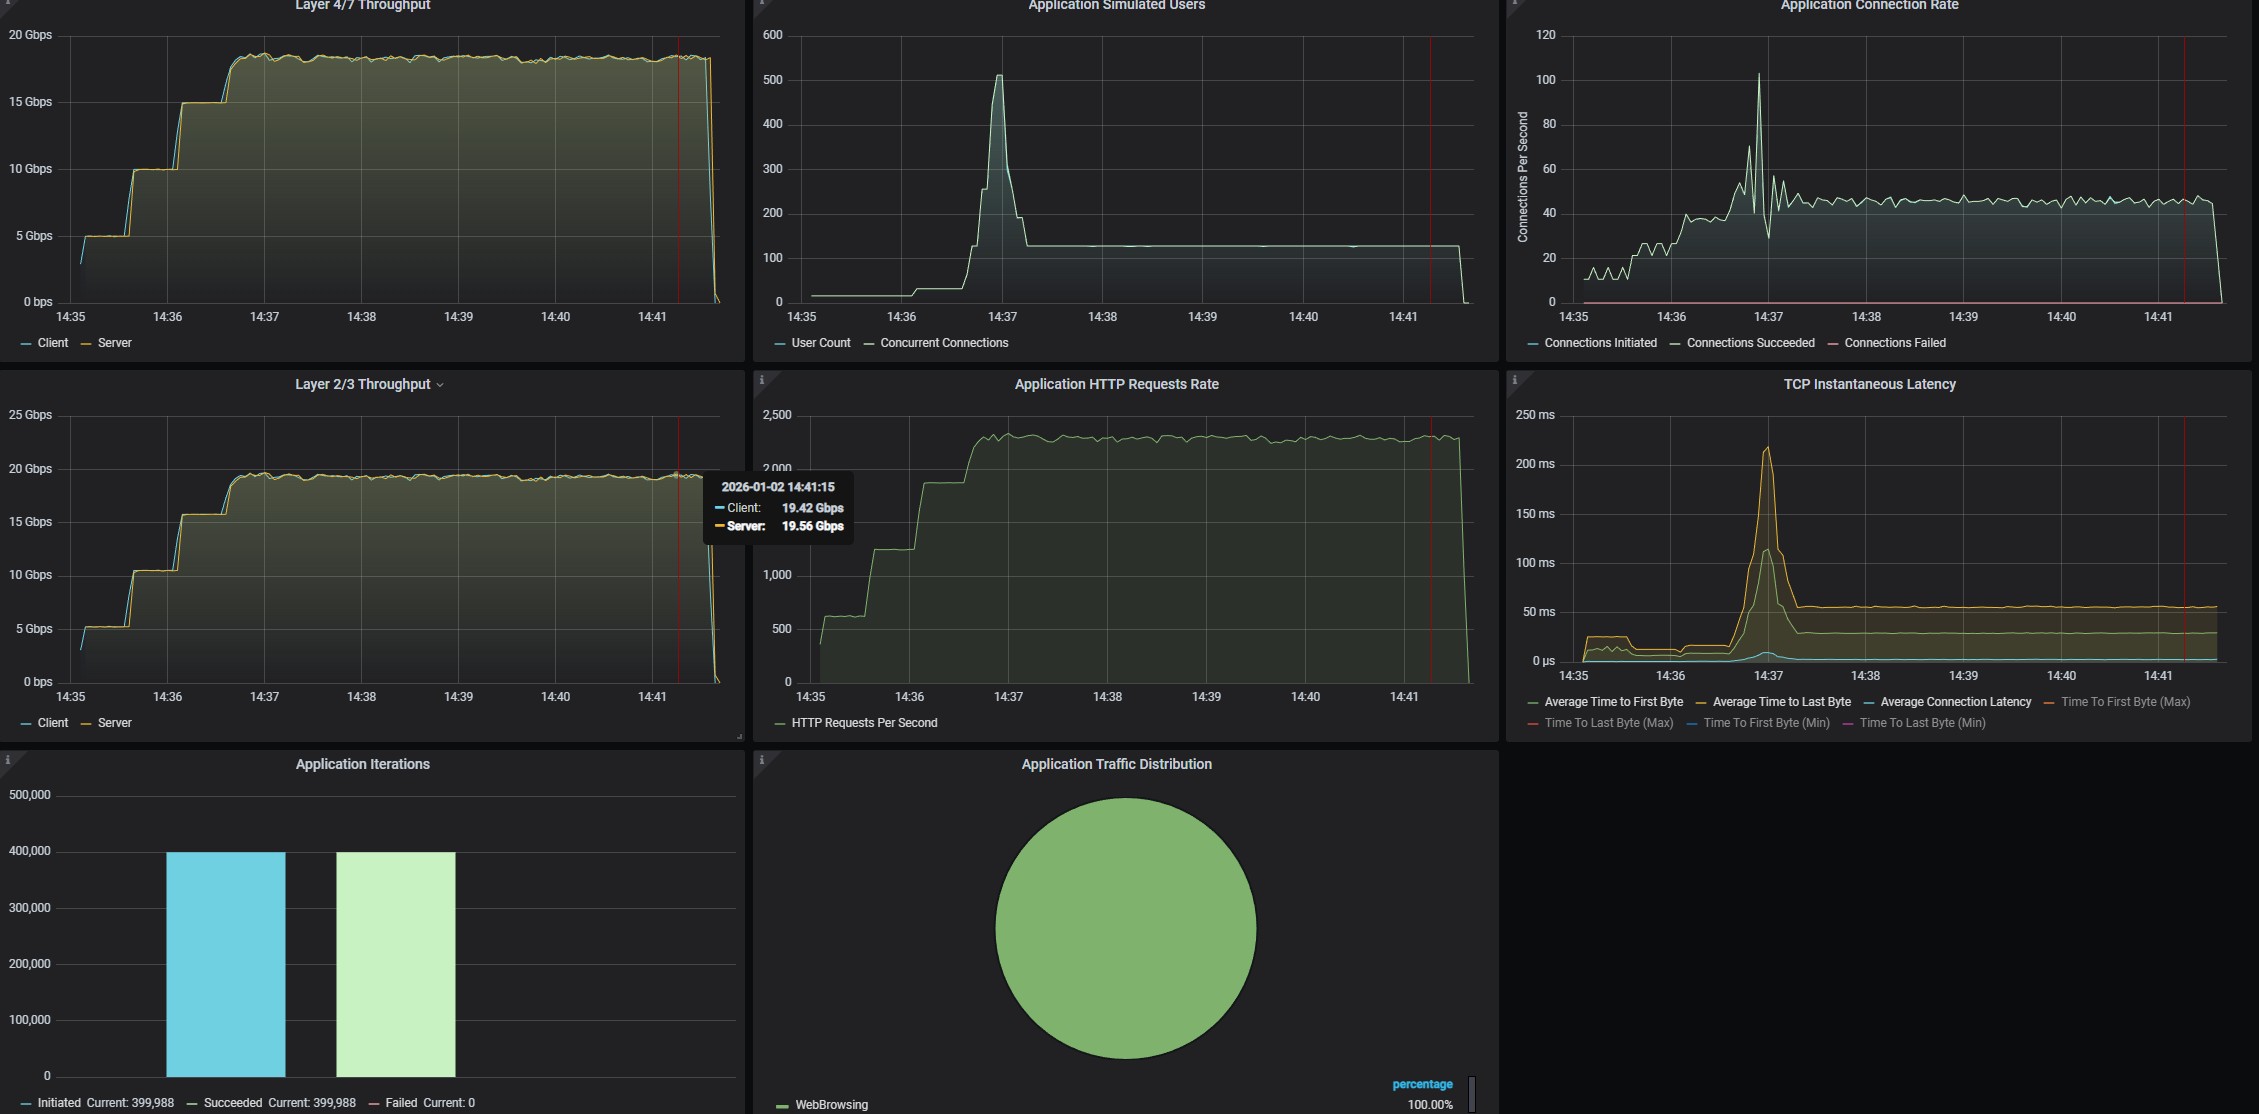The width and height of the screenshot is (2259, 1114).
Task: Click HTTP Requests Per Second legend label
Action: (864, 723)
